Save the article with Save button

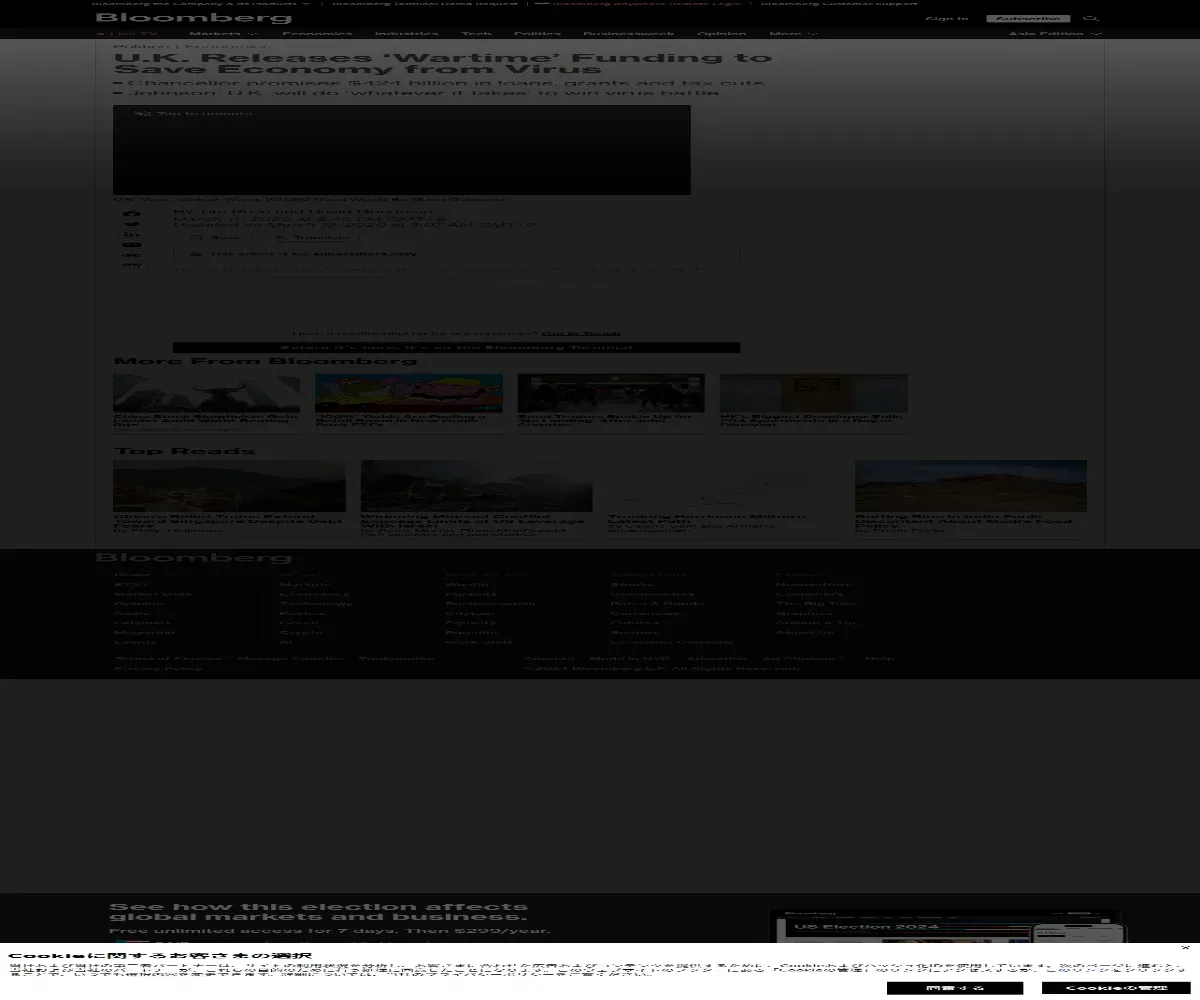(217, 238)
